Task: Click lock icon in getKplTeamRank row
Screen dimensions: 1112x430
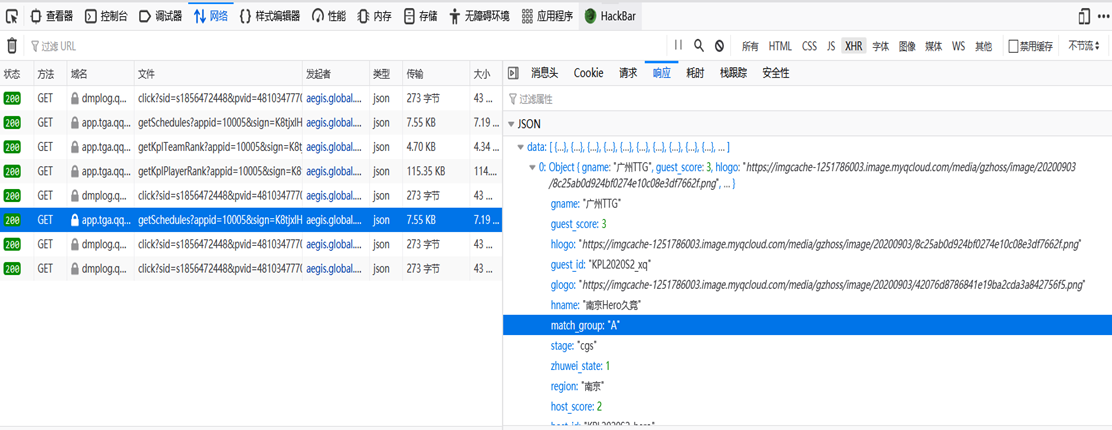Action: [x=74, y=147]
